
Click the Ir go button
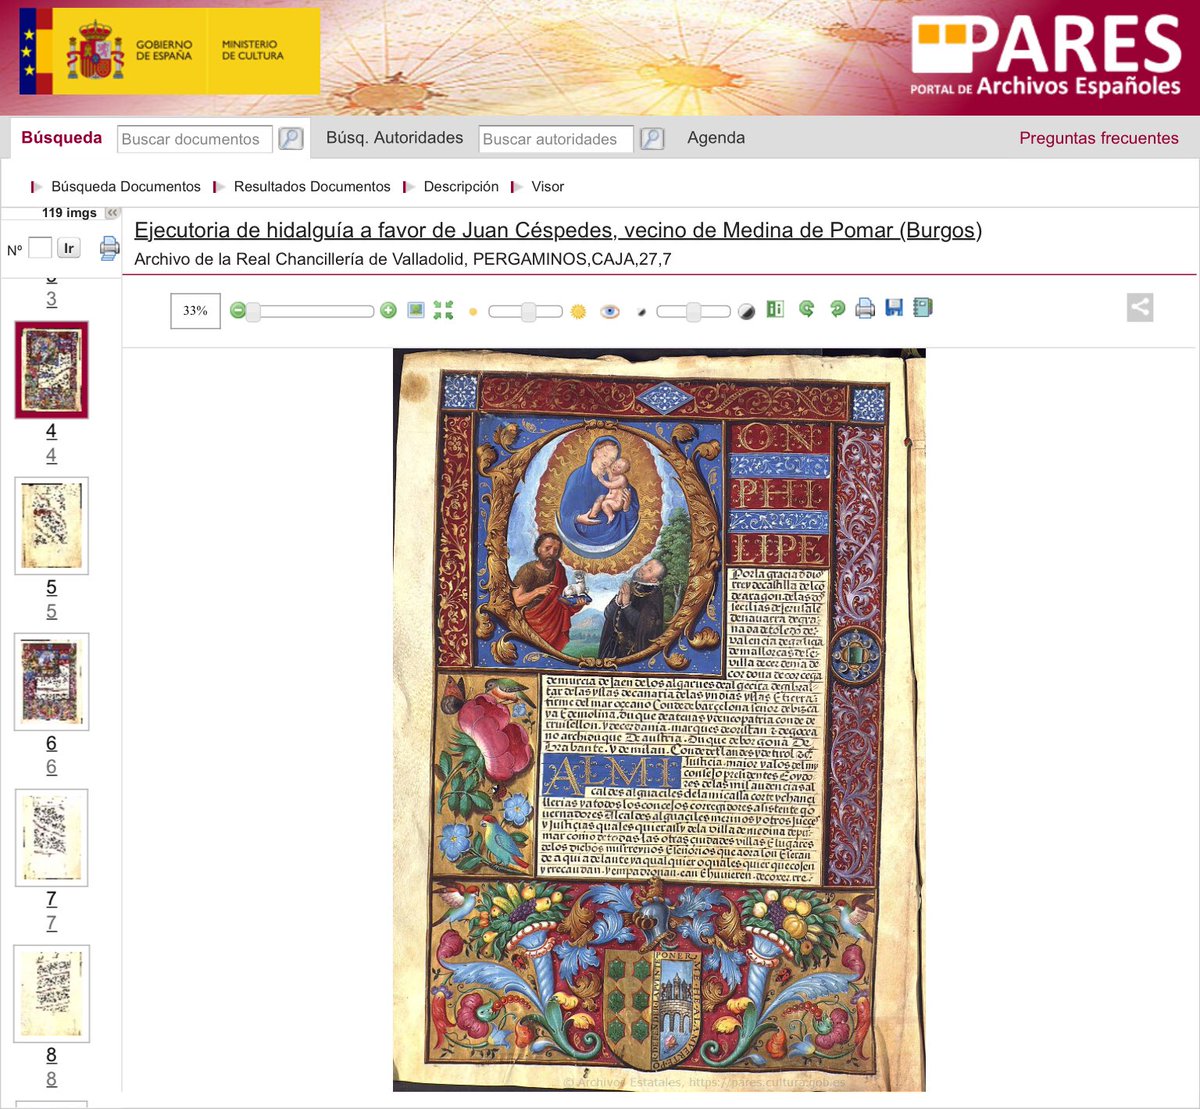(68, 248)
